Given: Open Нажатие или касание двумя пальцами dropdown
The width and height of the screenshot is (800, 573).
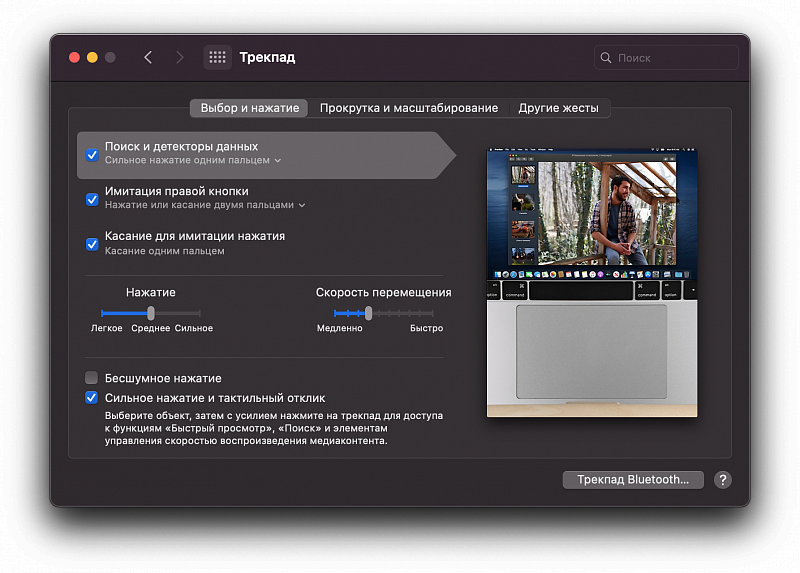Looking at the screenshot, I should pyautogui.click(x=205, y=205).
